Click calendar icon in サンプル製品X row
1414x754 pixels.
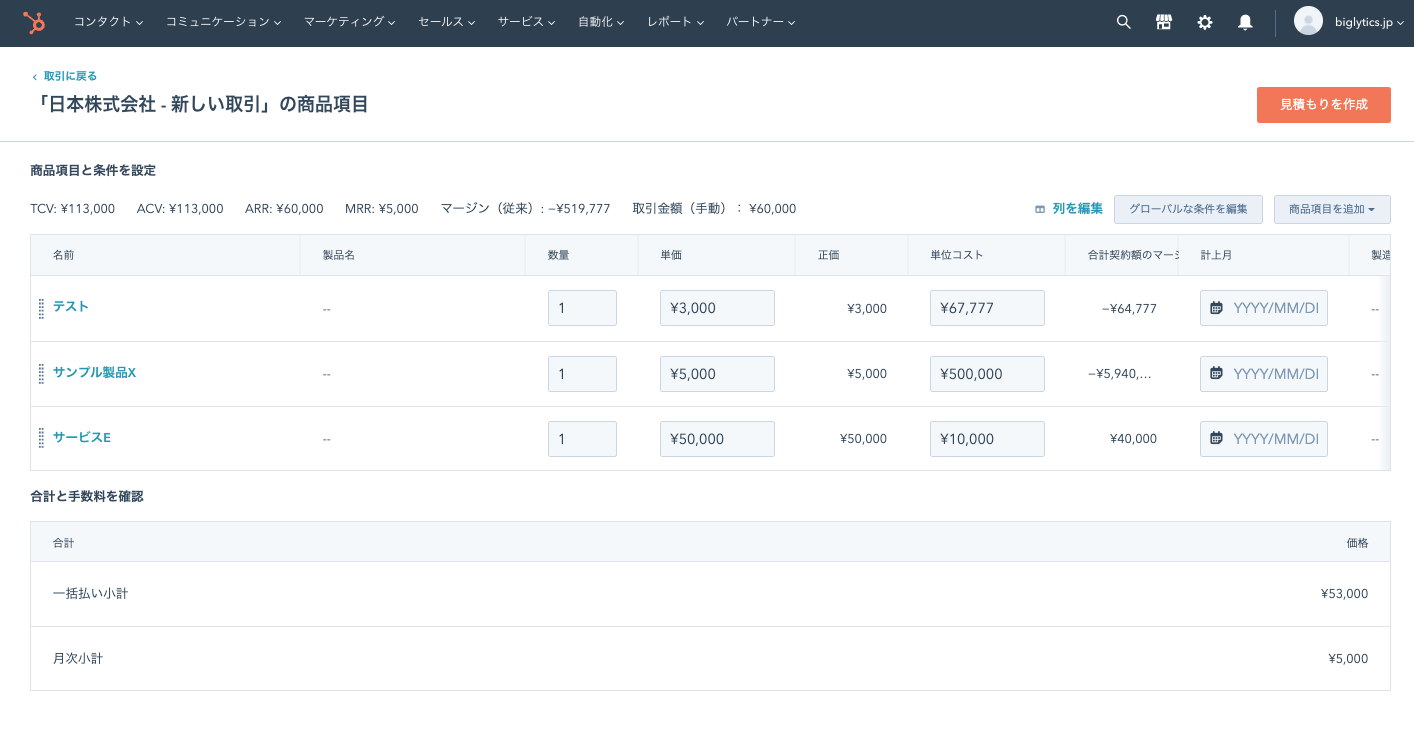[x=1217, y=373]
